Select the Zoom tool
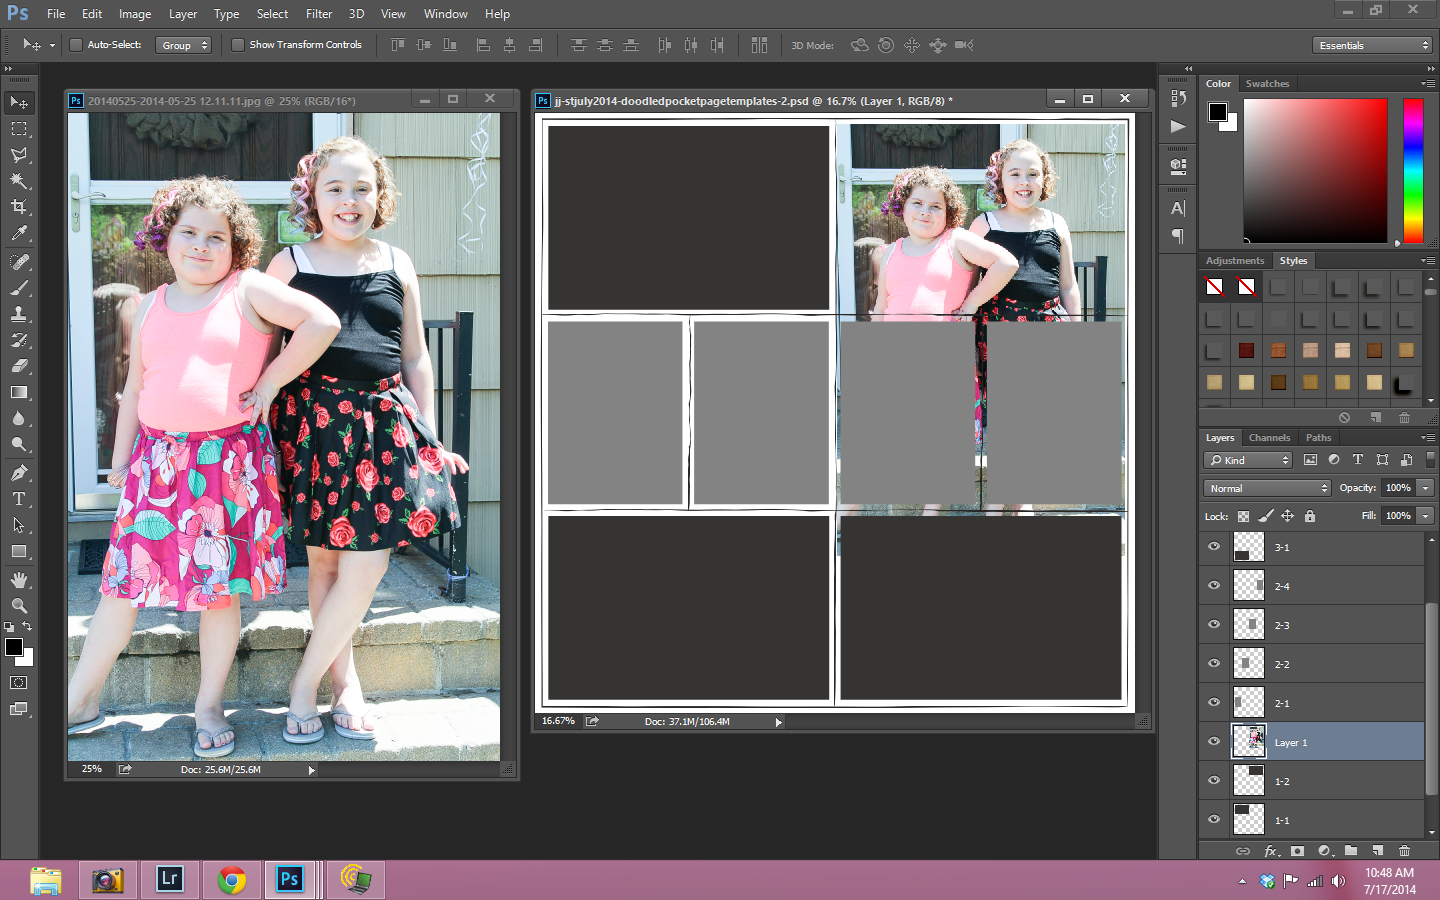This screenshot has width=1440, height=900. (x=19, y=606)
